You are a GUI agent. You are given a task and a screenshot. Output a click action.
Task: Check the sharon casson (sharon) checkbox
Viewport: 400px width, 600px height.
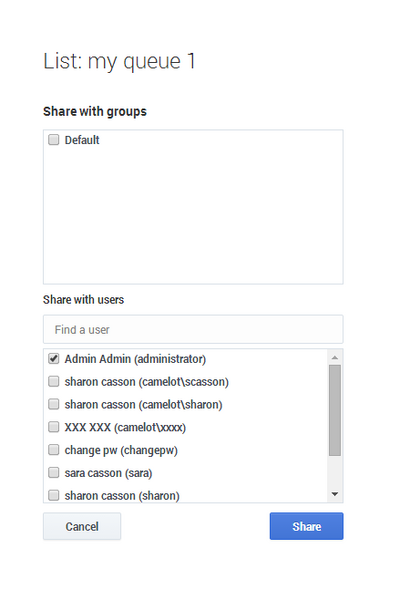pos(54,495)
